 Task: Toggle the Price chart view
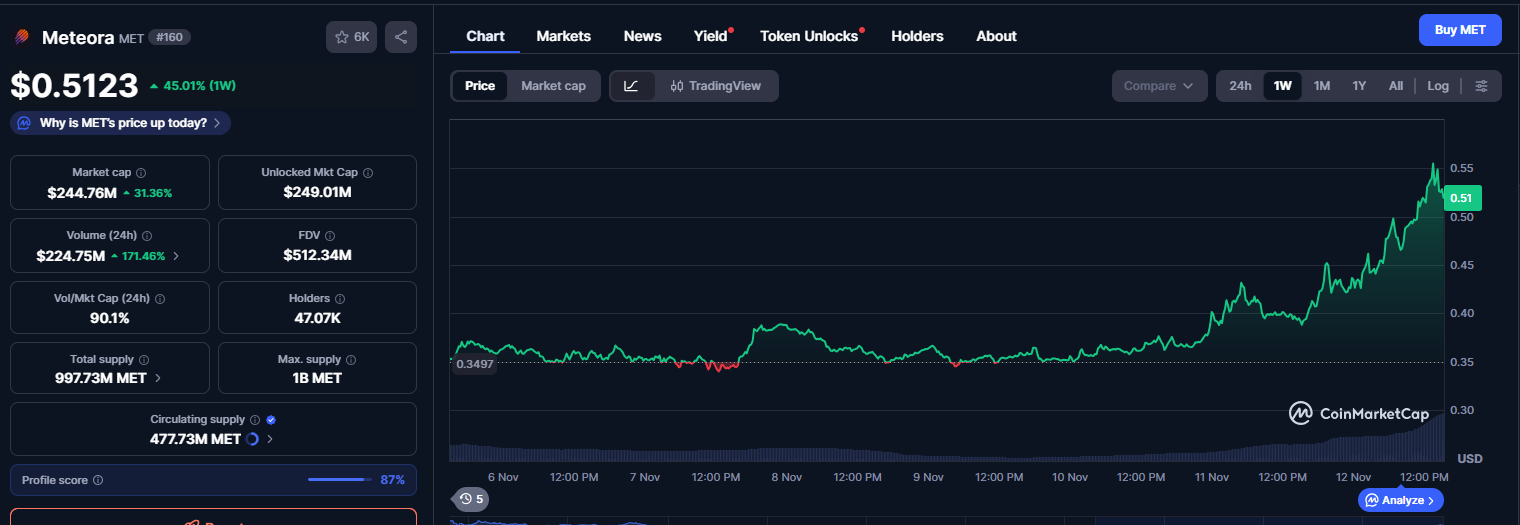coord(480,86)
